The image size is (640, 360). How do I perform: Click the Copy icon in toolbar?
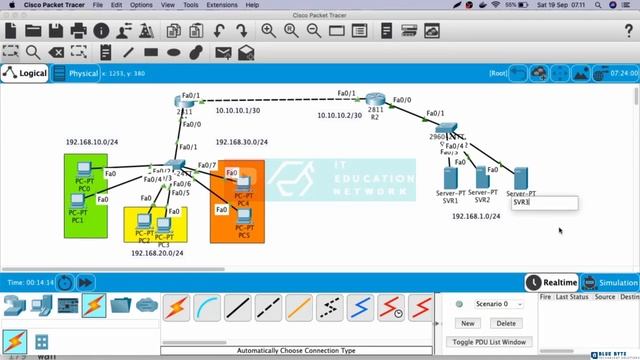(173, 31)
